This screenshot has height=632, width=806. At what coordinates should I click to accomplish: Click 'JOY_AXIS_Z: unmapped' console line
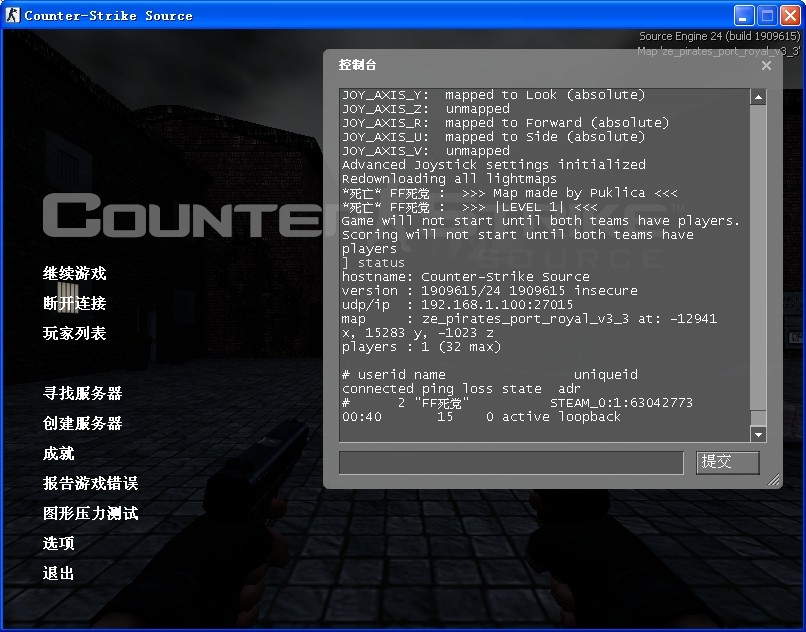[426, 109]
